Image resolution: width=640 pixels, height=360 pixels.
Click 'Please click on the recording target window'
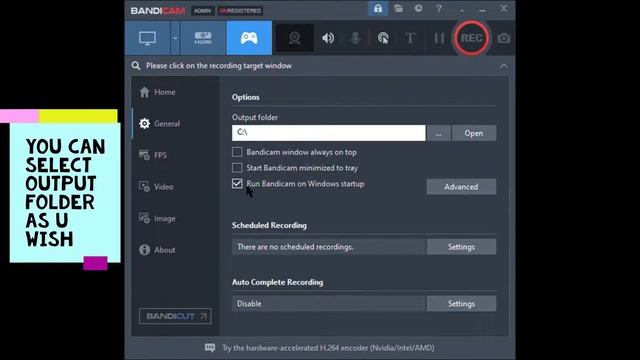coord(219,66)
